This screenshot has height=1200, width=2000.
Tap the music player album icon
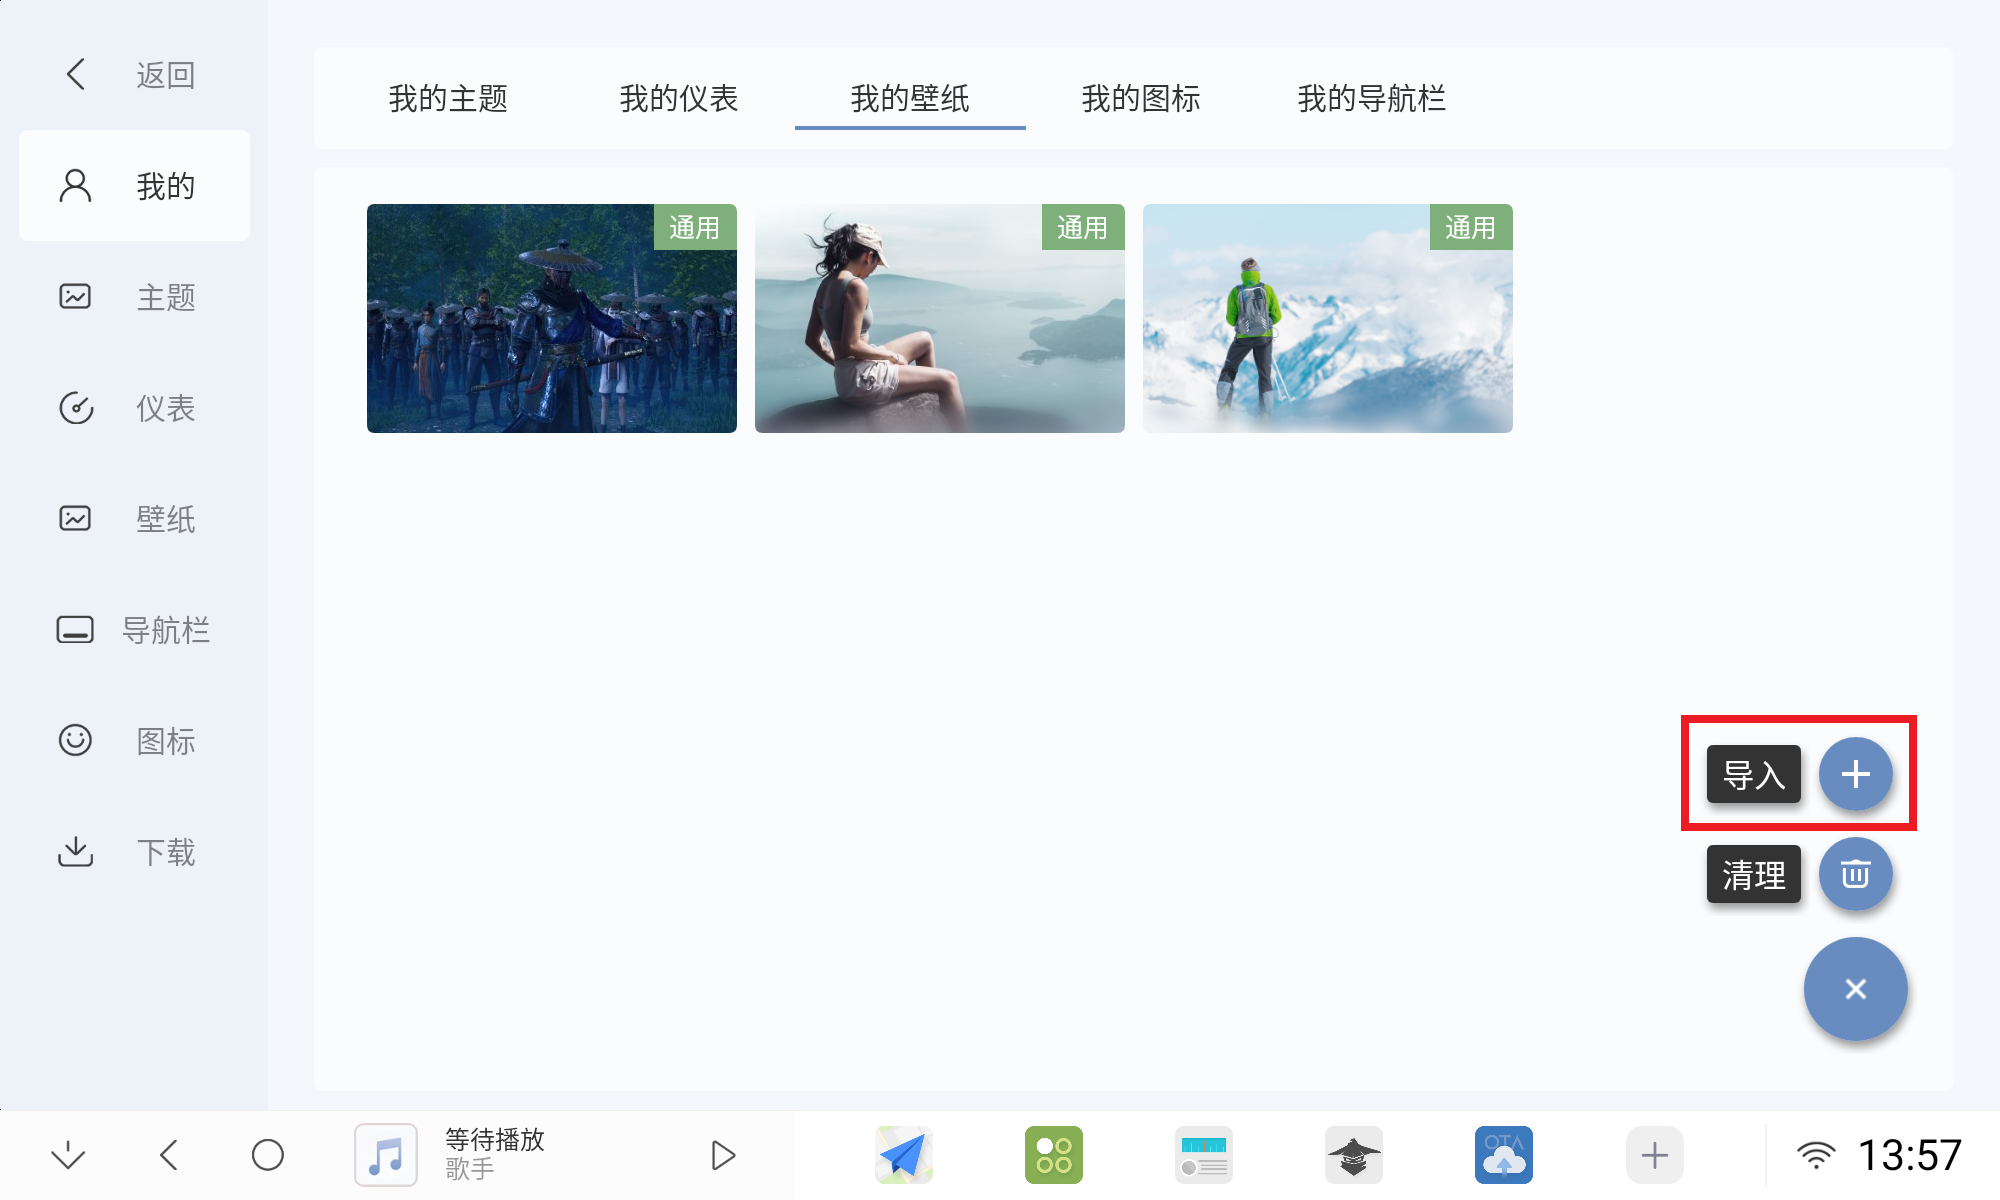[x=385, y=1154]
